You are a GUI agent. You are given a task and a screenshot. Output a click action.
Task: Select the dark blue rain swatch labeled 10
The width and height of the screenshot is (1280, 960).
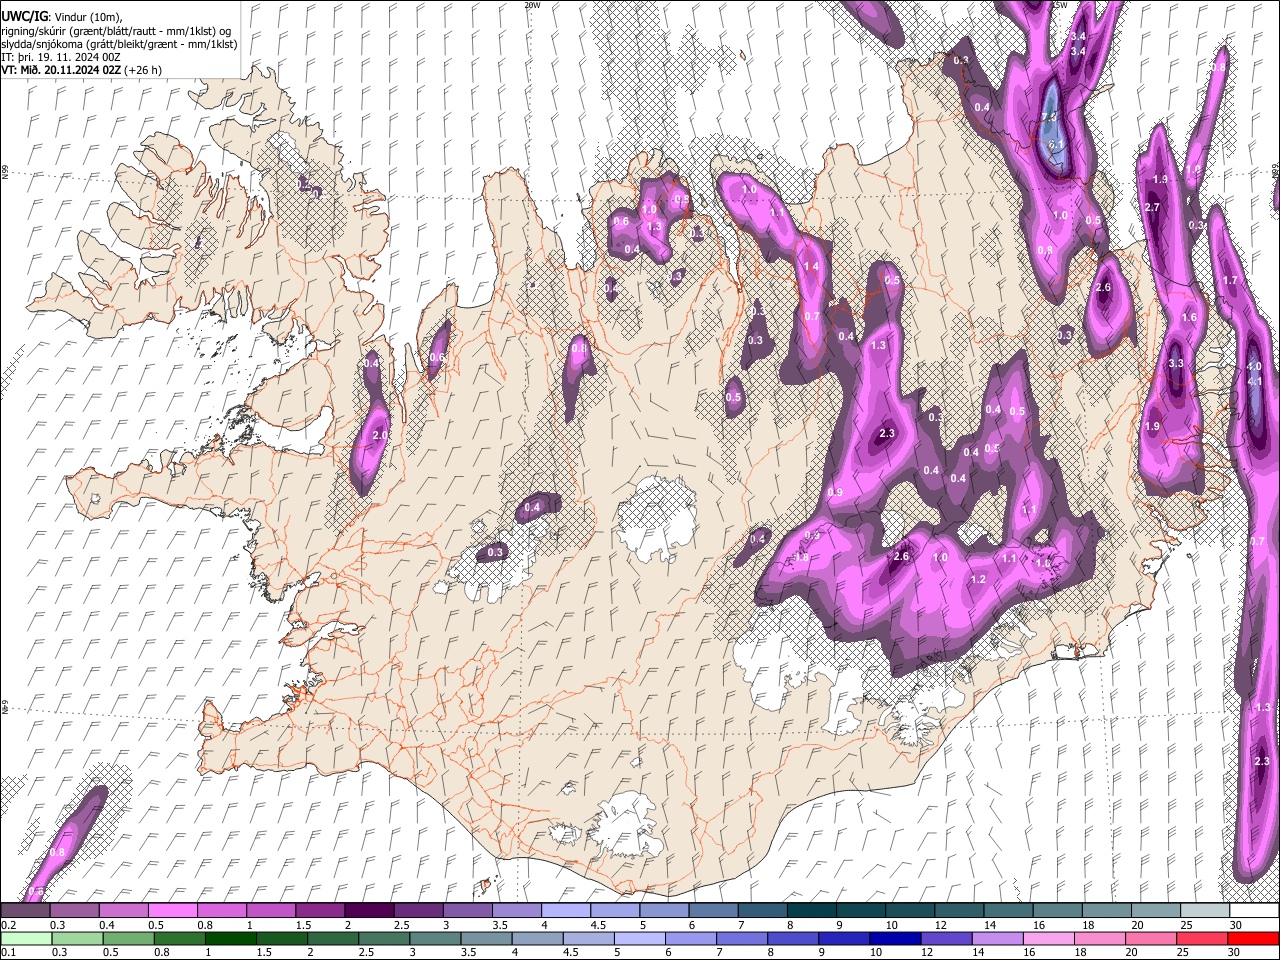coord(893,938)
